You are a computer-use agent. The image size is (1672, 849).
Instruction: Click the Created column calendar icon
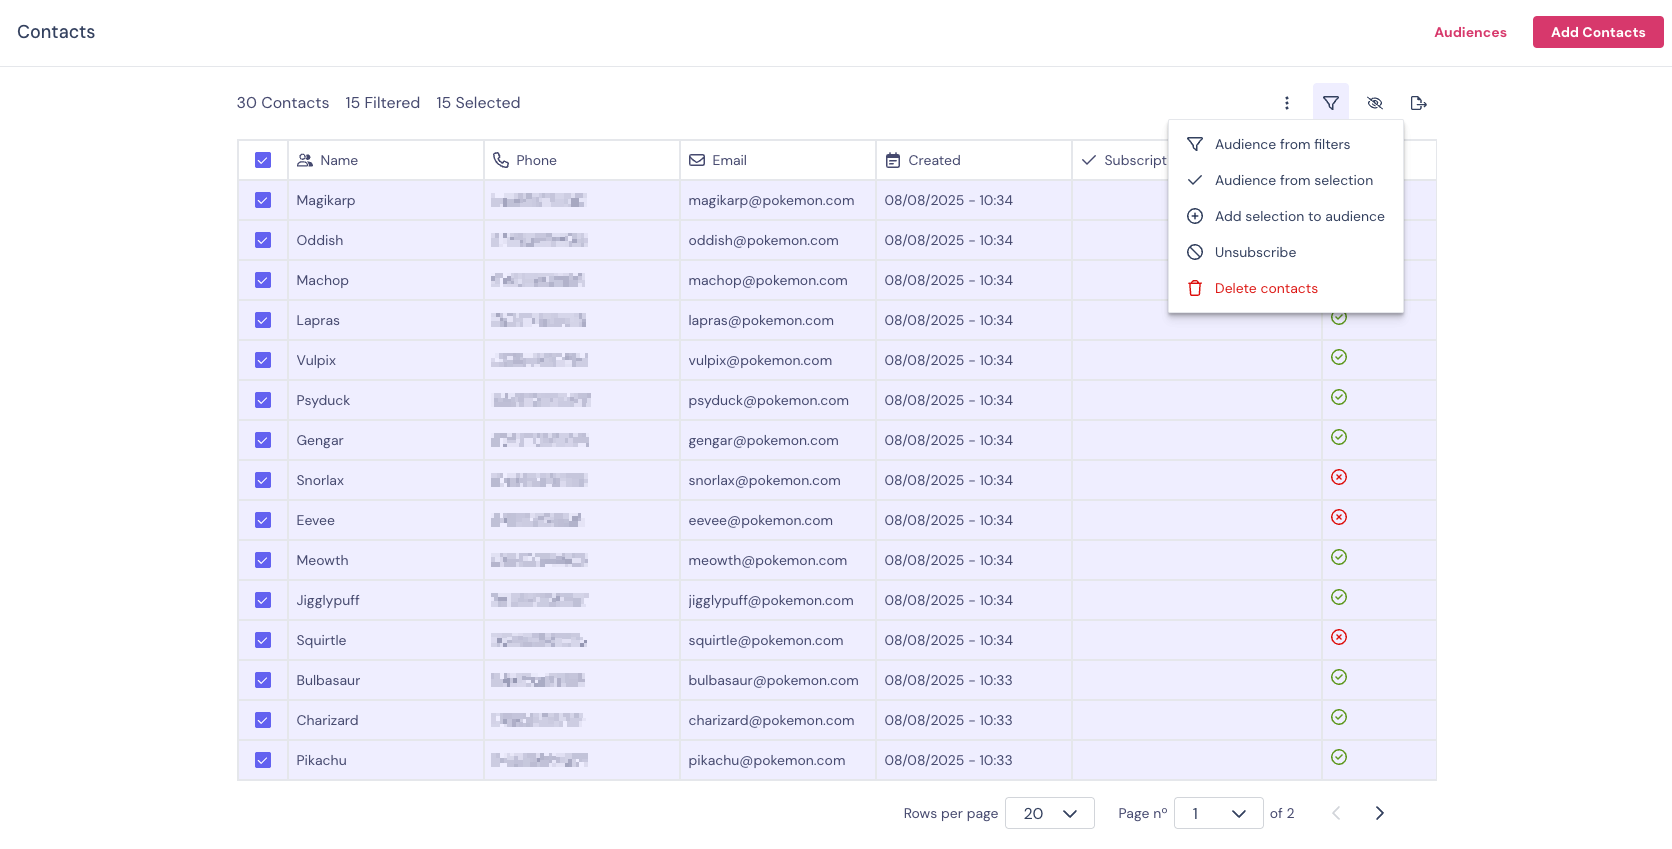(893, 160)
